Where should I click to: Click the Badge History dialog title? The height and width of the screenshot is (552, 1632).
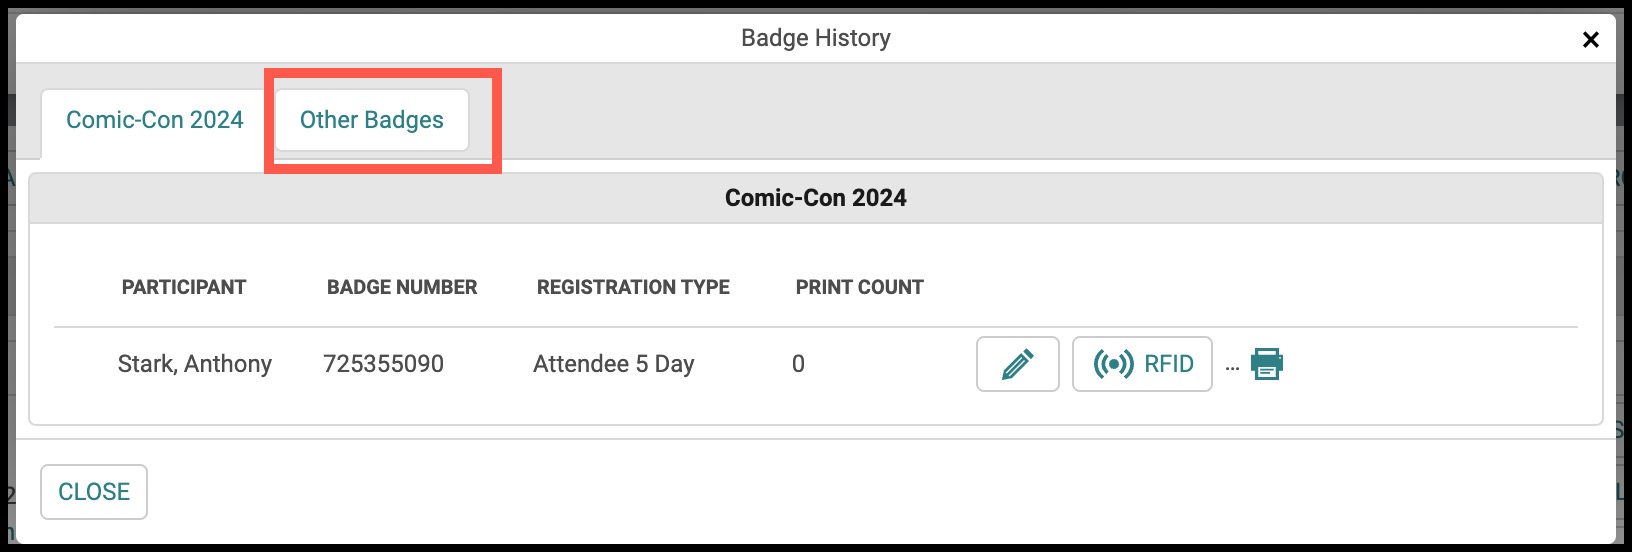click(816, 38)
